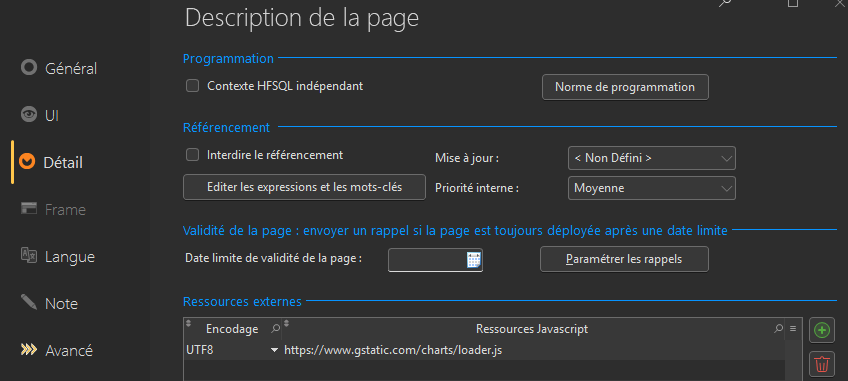848x381 pixels.
Task: Click the orange Détail icon
Action: pos(27,161)
